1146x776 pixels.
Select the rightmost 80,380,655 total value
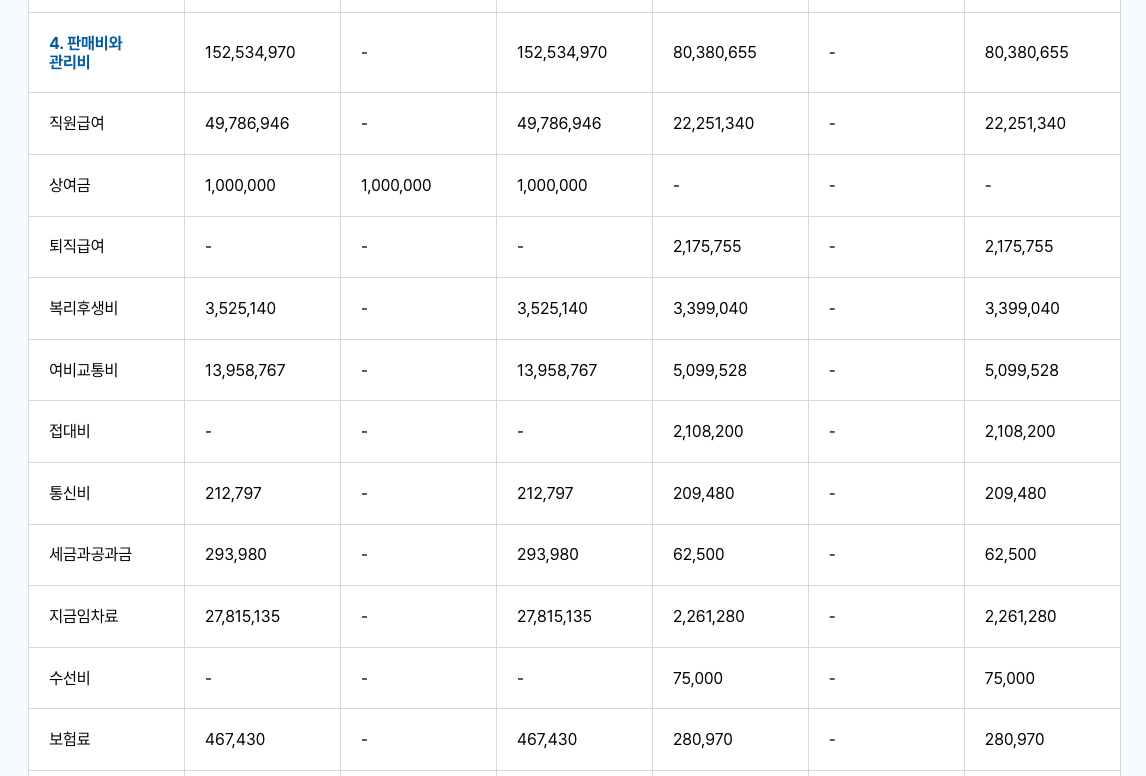[1027, 52]
